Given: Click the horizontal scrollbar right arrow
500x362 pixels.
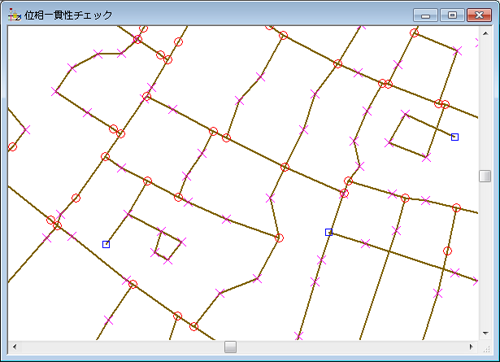Looking at the screenshot, I should pos(471,347).
